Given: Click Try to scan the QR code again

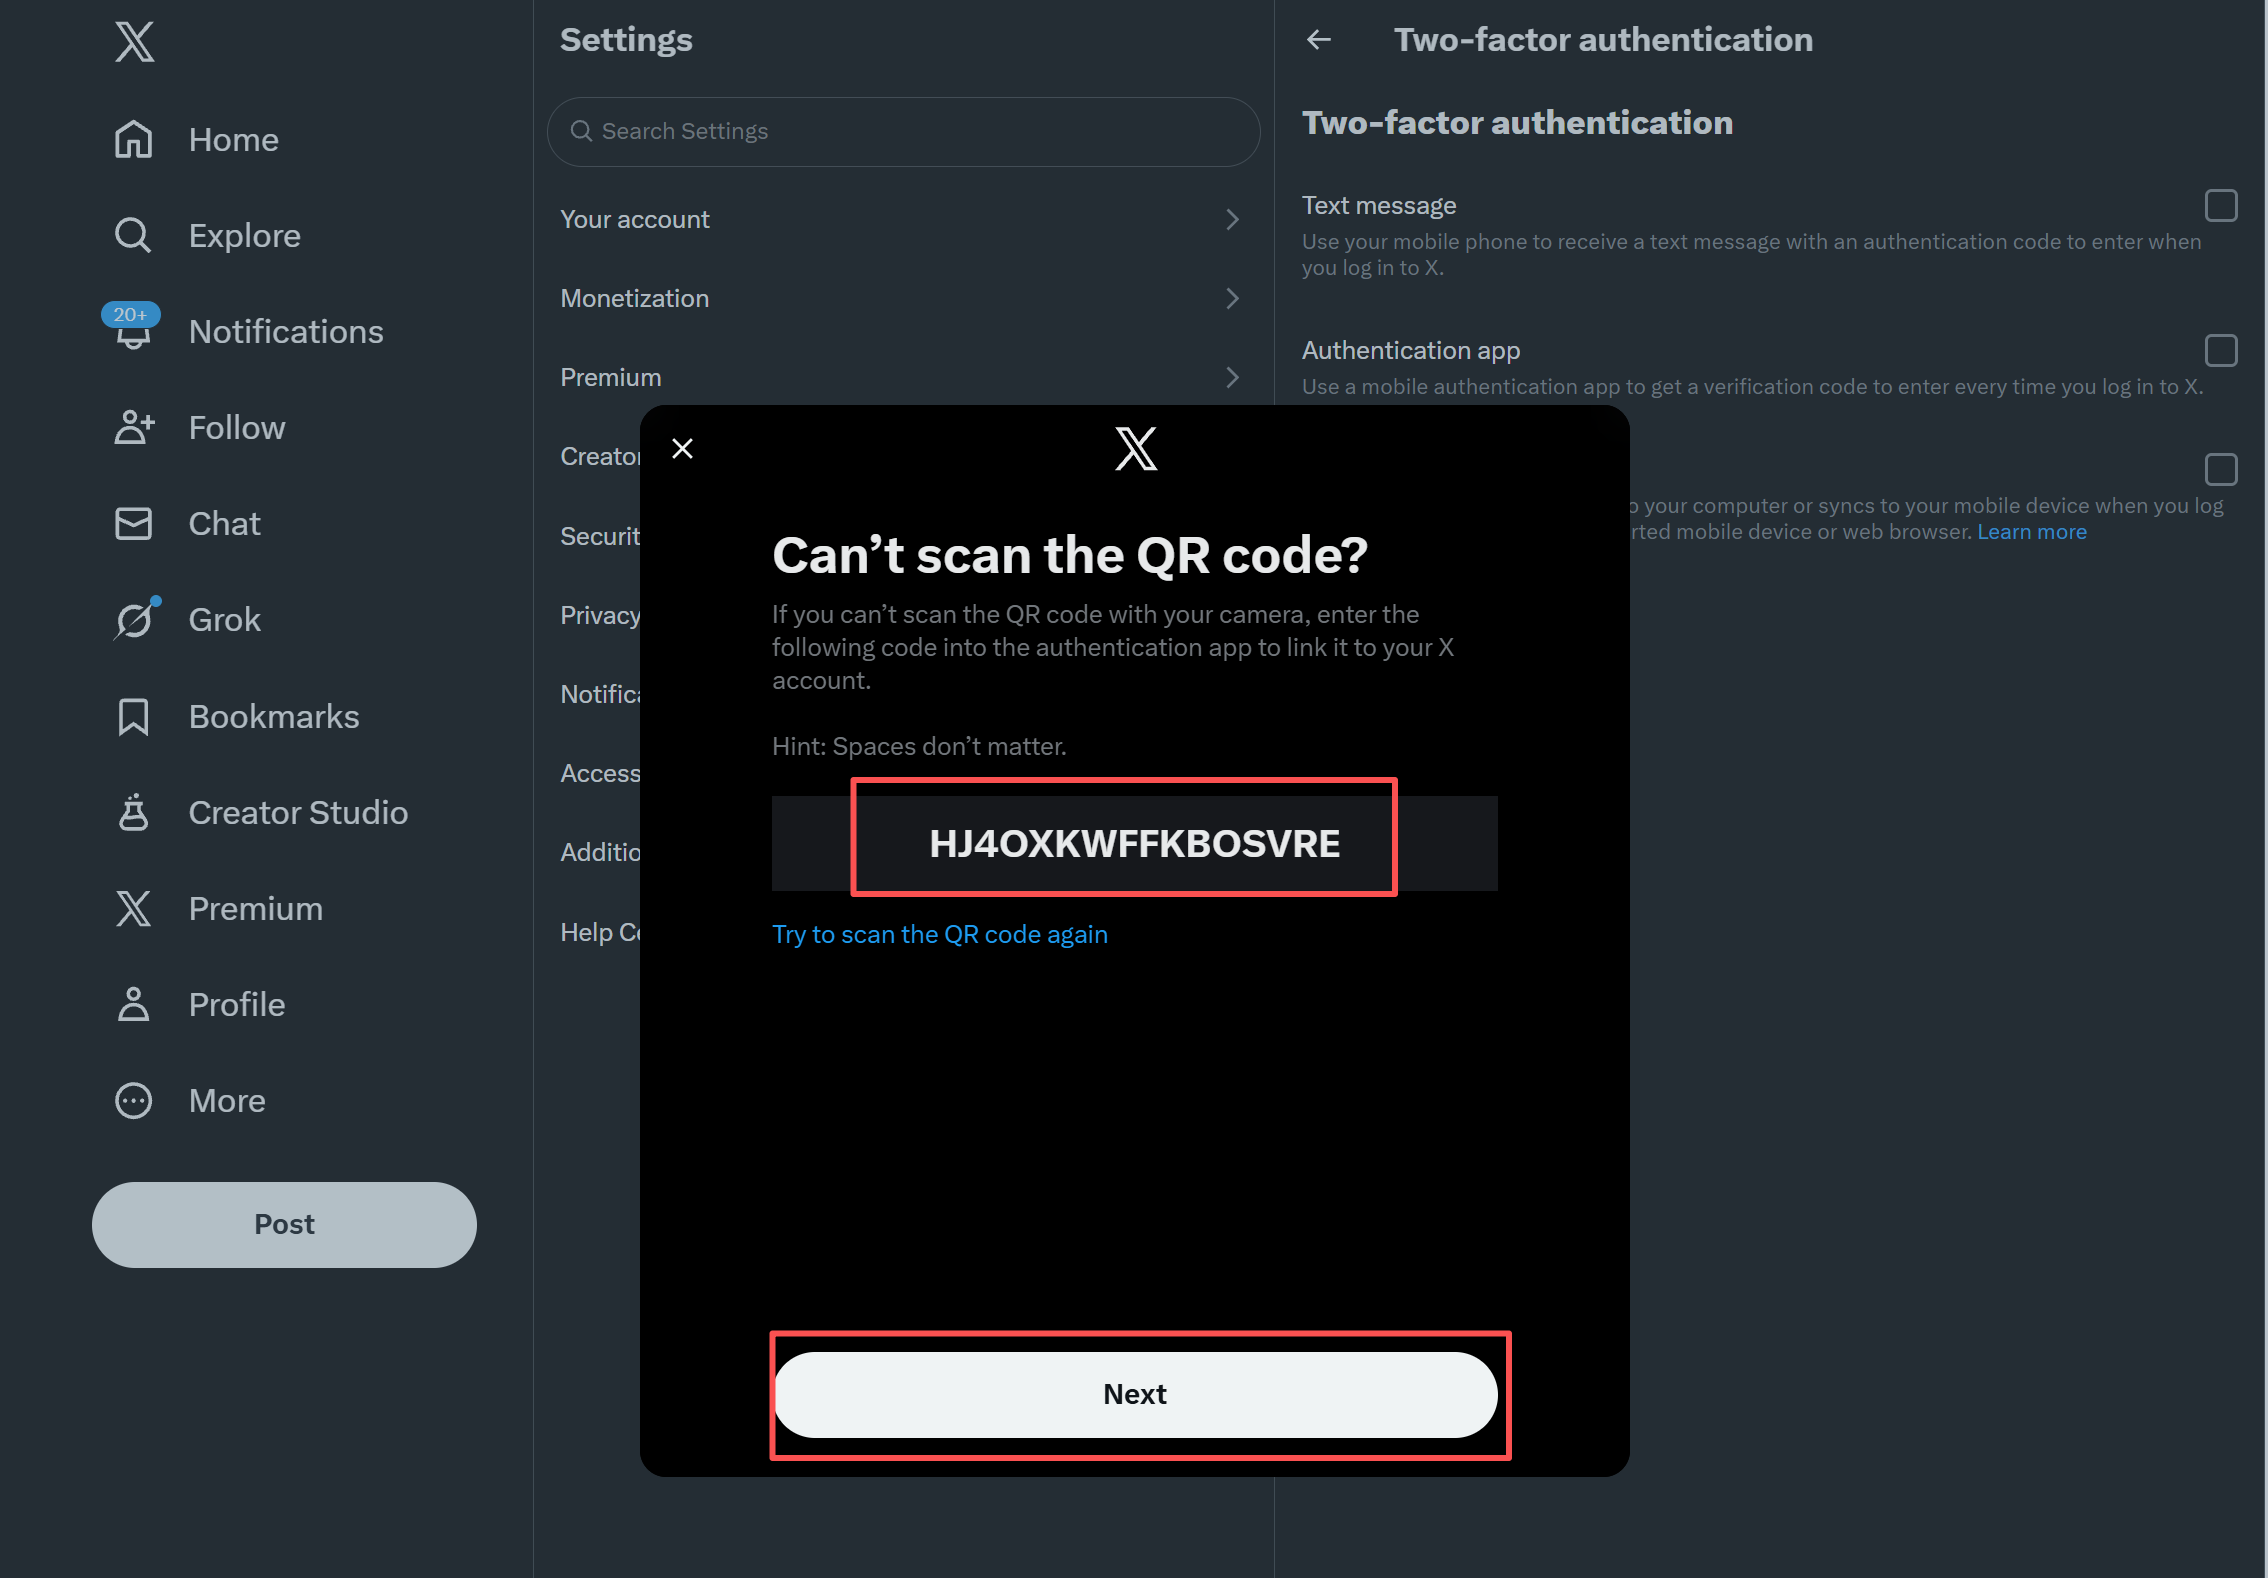Looking at the screenshot, I should [x=939, y=934].
